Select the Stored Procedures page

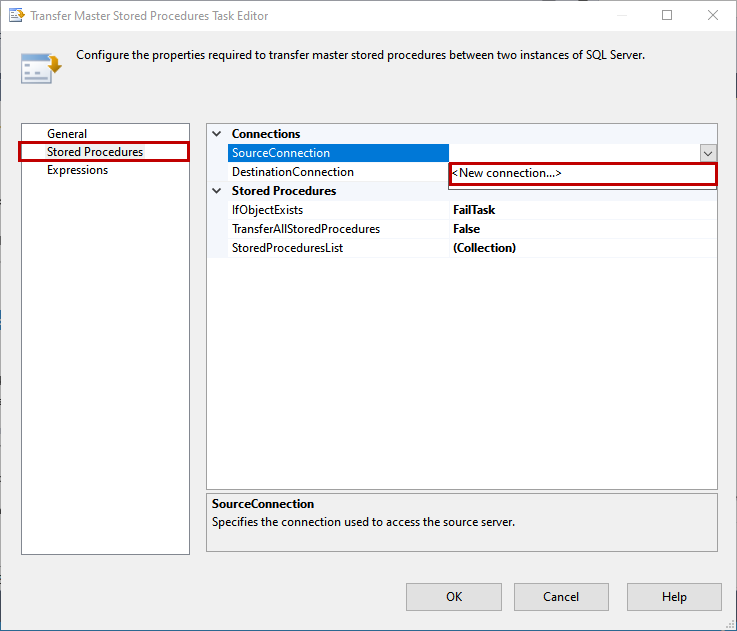point(95,152)
